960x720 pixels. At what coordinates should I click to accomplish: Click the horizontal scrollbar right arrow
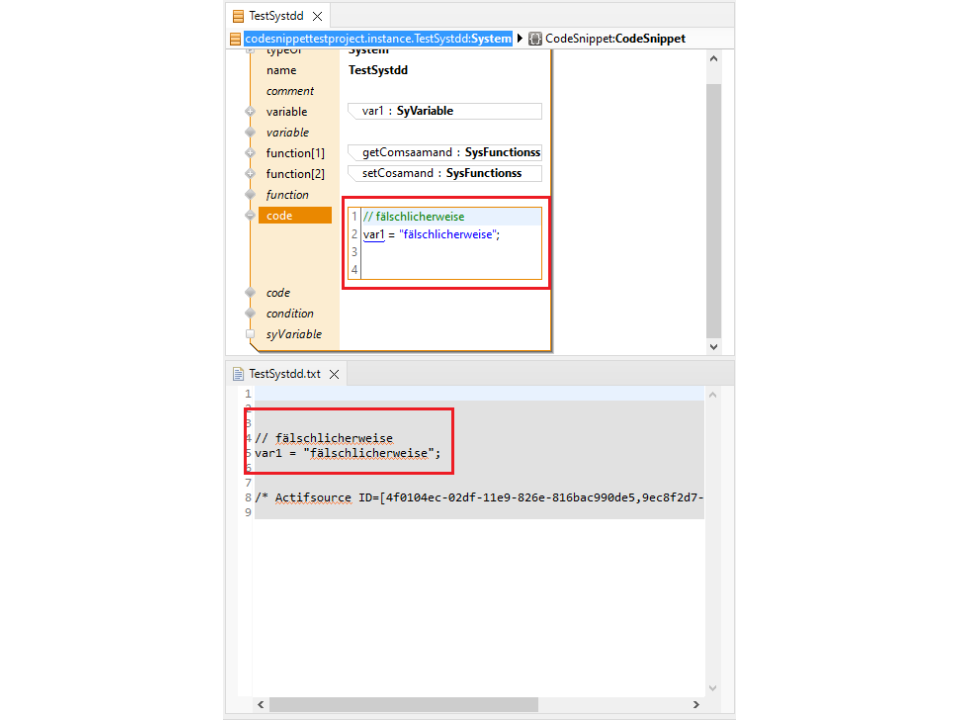pyautogui.click(x=697, y=705)
